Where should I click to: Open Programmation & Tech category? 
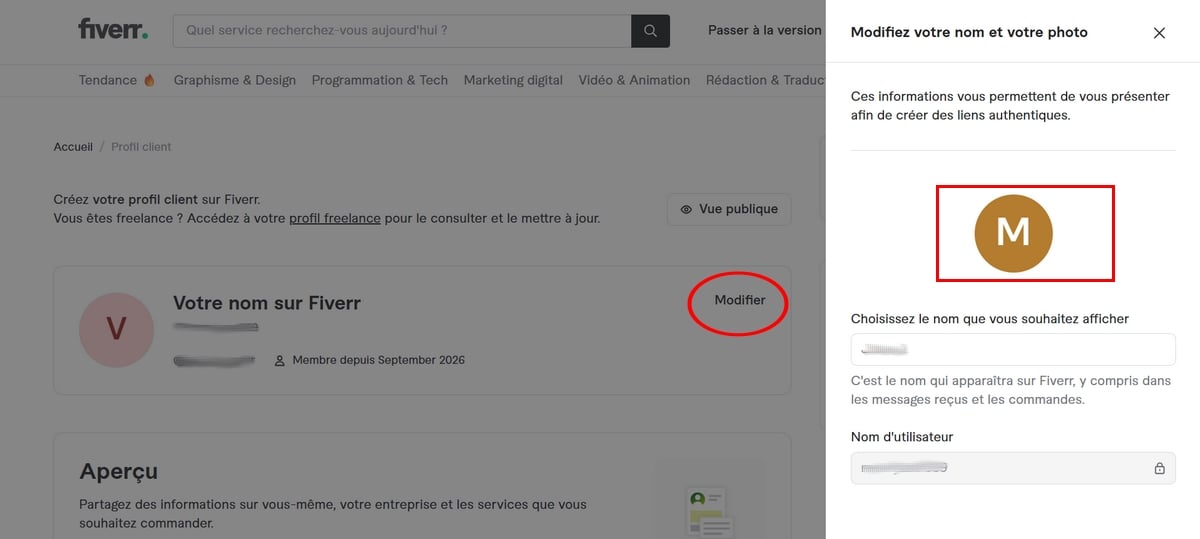coord(380,80)
